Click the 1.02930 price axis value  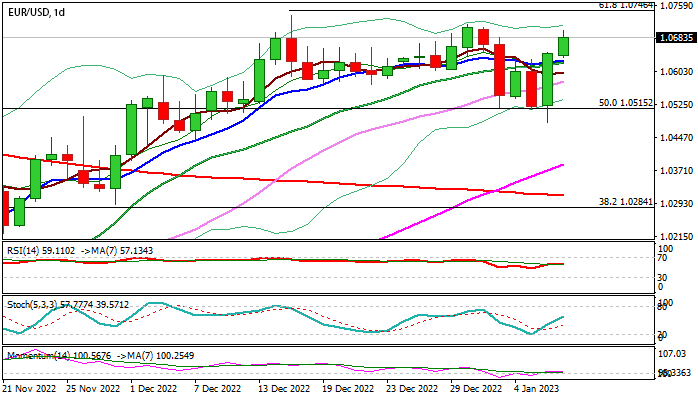676,203
